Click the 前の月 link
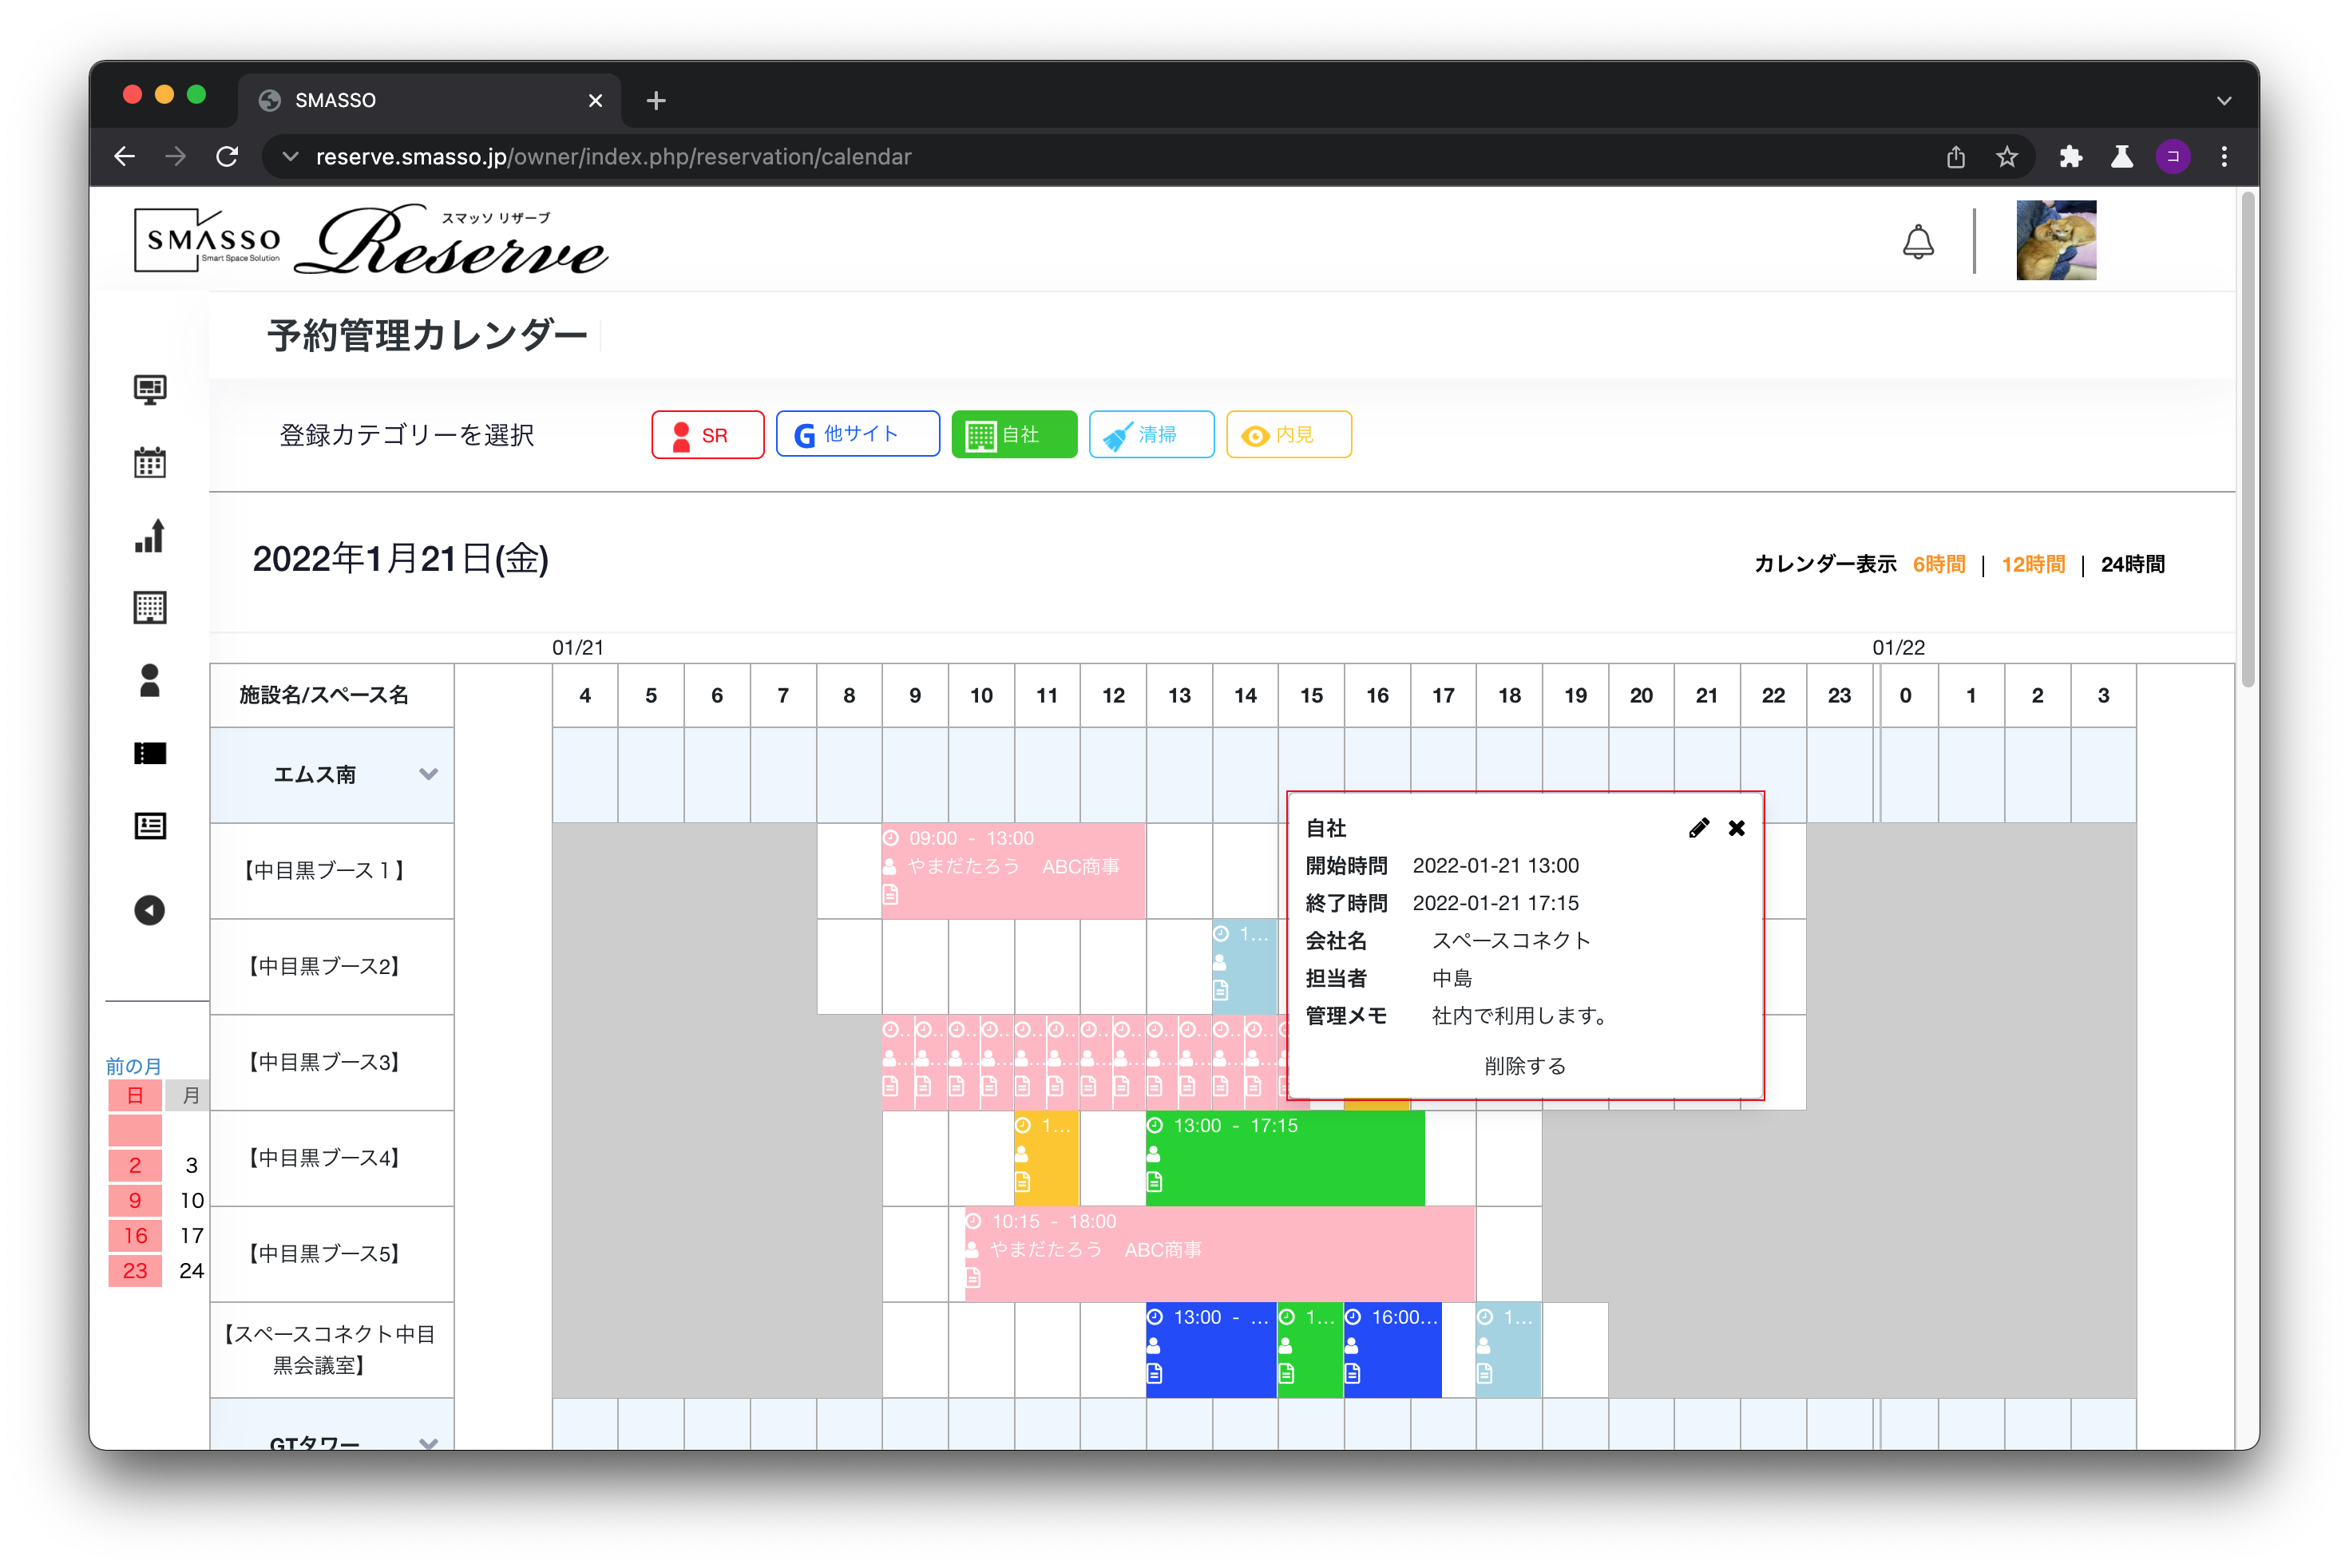Screen dimensions: 2349x1568 coord(133,1065)
